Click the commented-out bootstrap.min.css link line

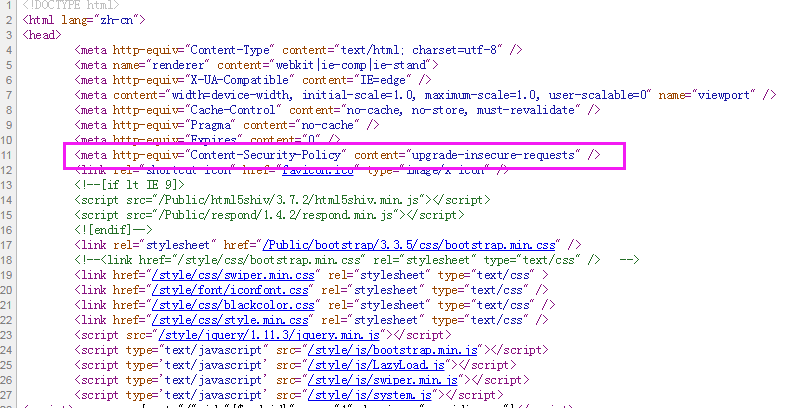(357, 260)
